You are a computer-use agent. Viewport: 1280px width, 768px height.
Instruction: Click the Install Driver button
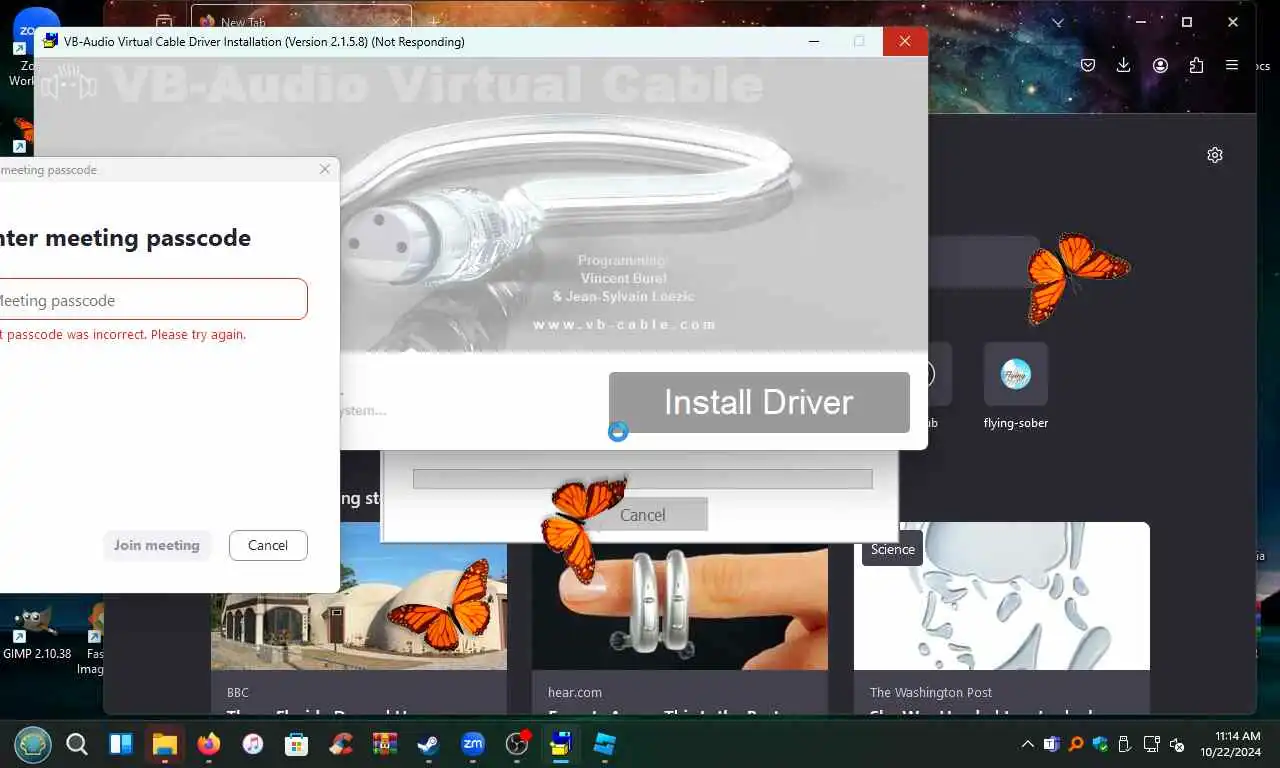click(x=759, y=402)
